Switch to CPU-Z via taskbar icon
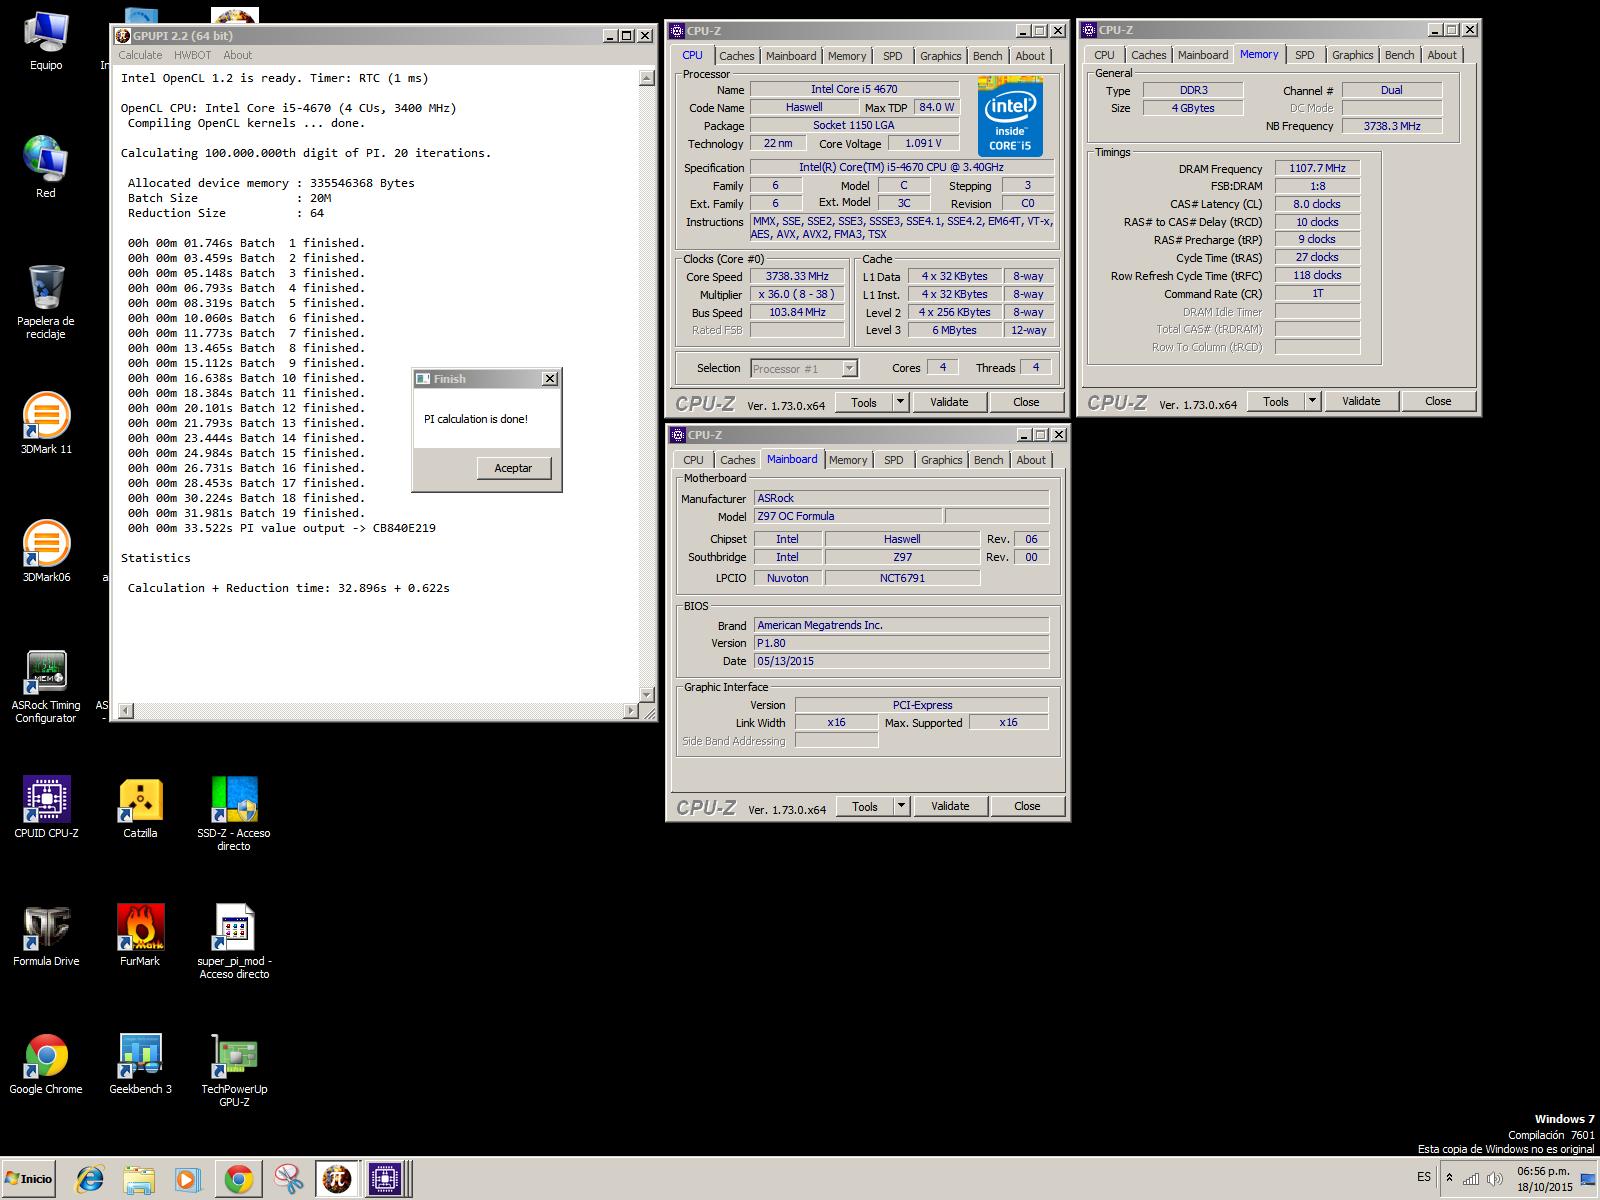Screen dimensions: 1600x1200 pos(385,1179)
